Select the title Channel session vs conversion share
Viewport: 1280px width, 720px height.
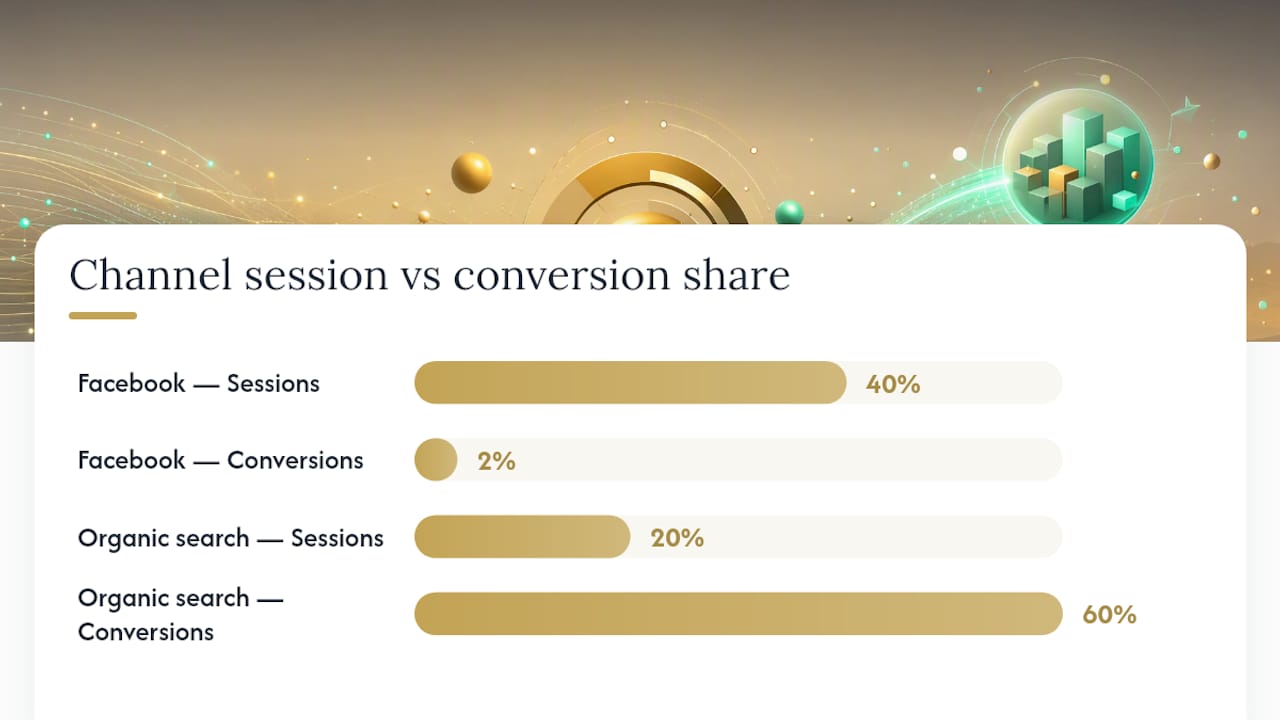click(x=430, y=275)
